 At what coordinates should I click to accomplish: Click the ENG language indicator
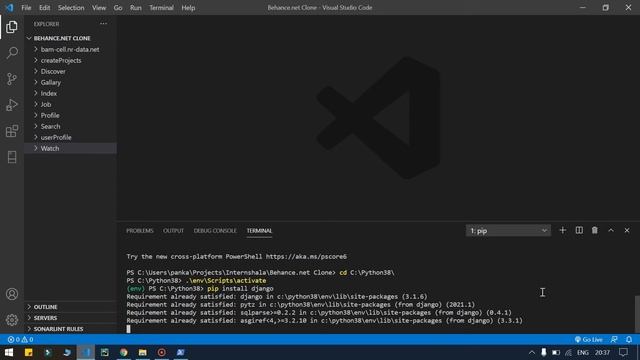point(583,352)
